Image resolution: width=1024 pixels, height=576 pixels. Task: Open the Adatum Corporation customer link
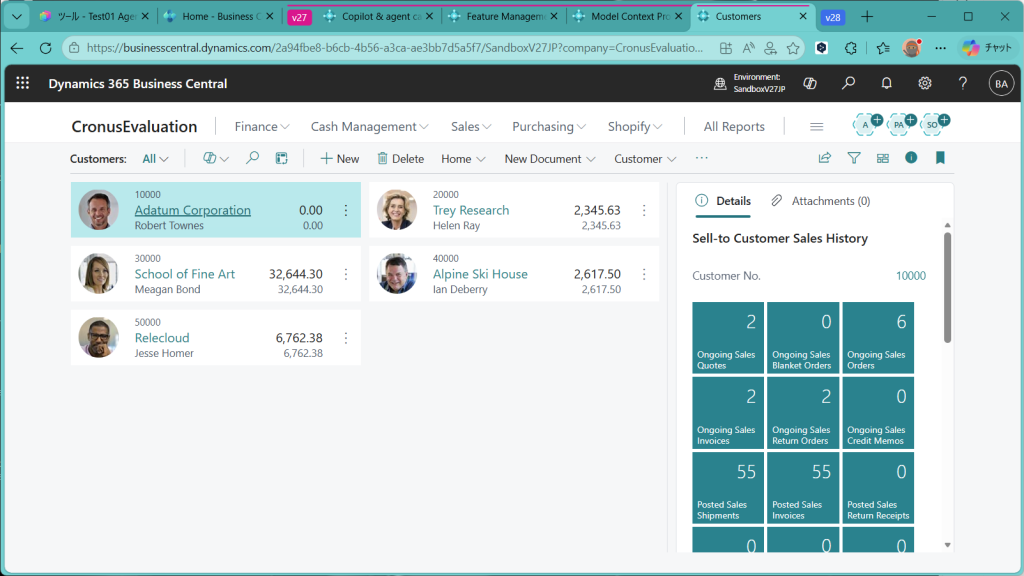click(192, 210)
